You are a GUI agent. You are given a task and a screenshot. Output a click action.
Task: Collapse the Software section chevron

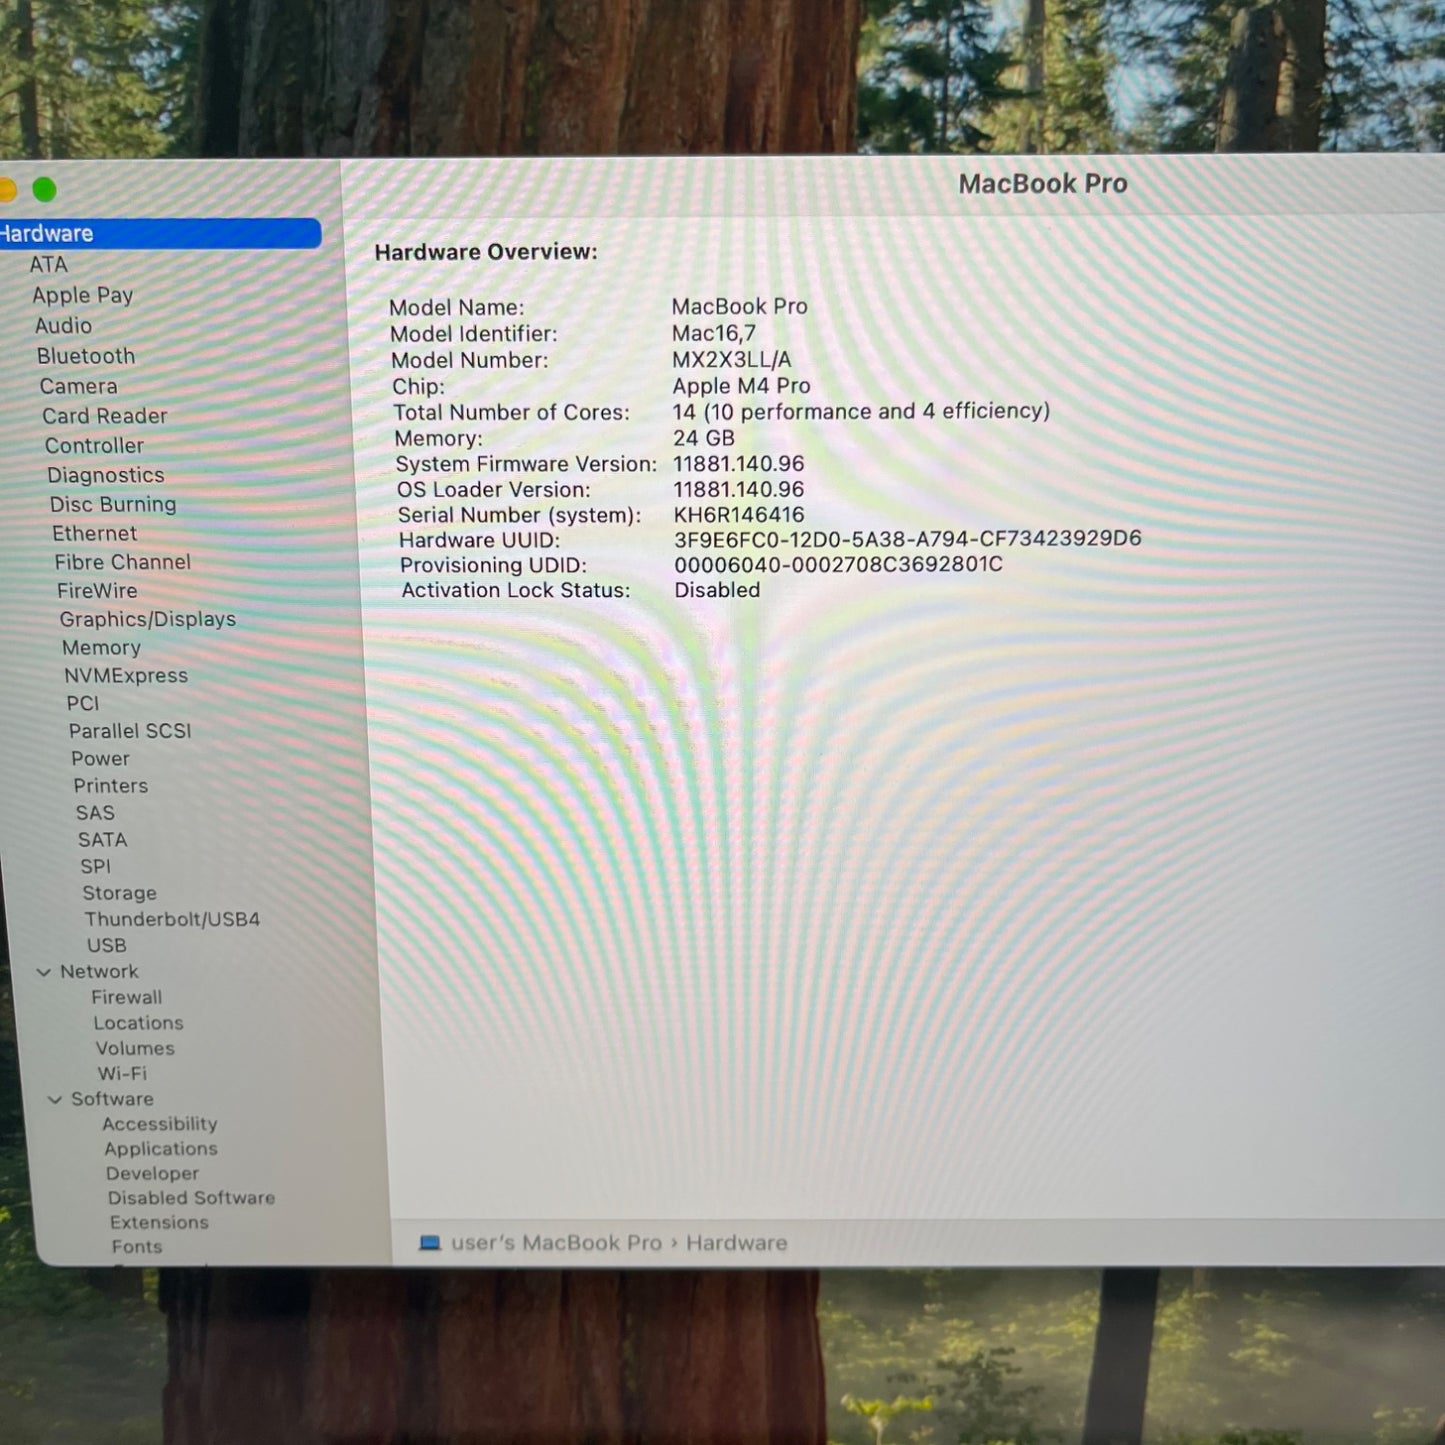pos(55,1099)
